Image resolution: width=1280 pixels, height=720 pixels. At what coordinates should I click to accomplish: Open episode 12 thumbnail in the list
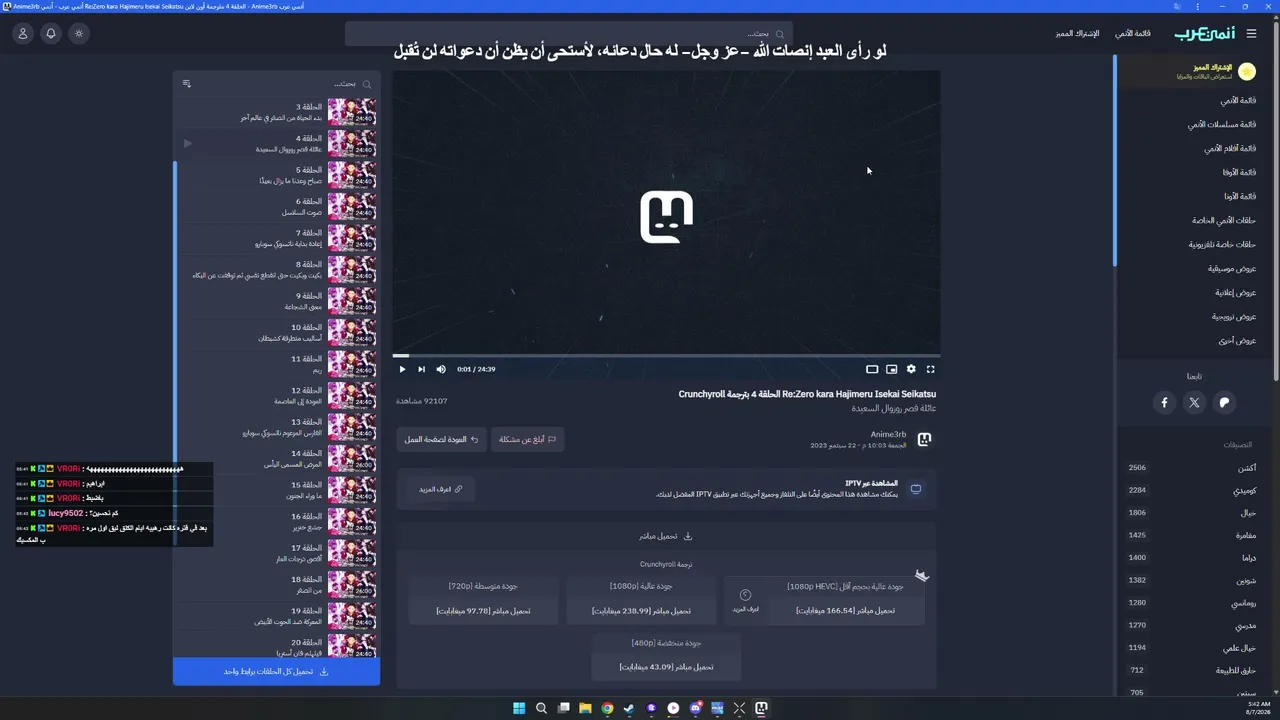coord(352,396)
